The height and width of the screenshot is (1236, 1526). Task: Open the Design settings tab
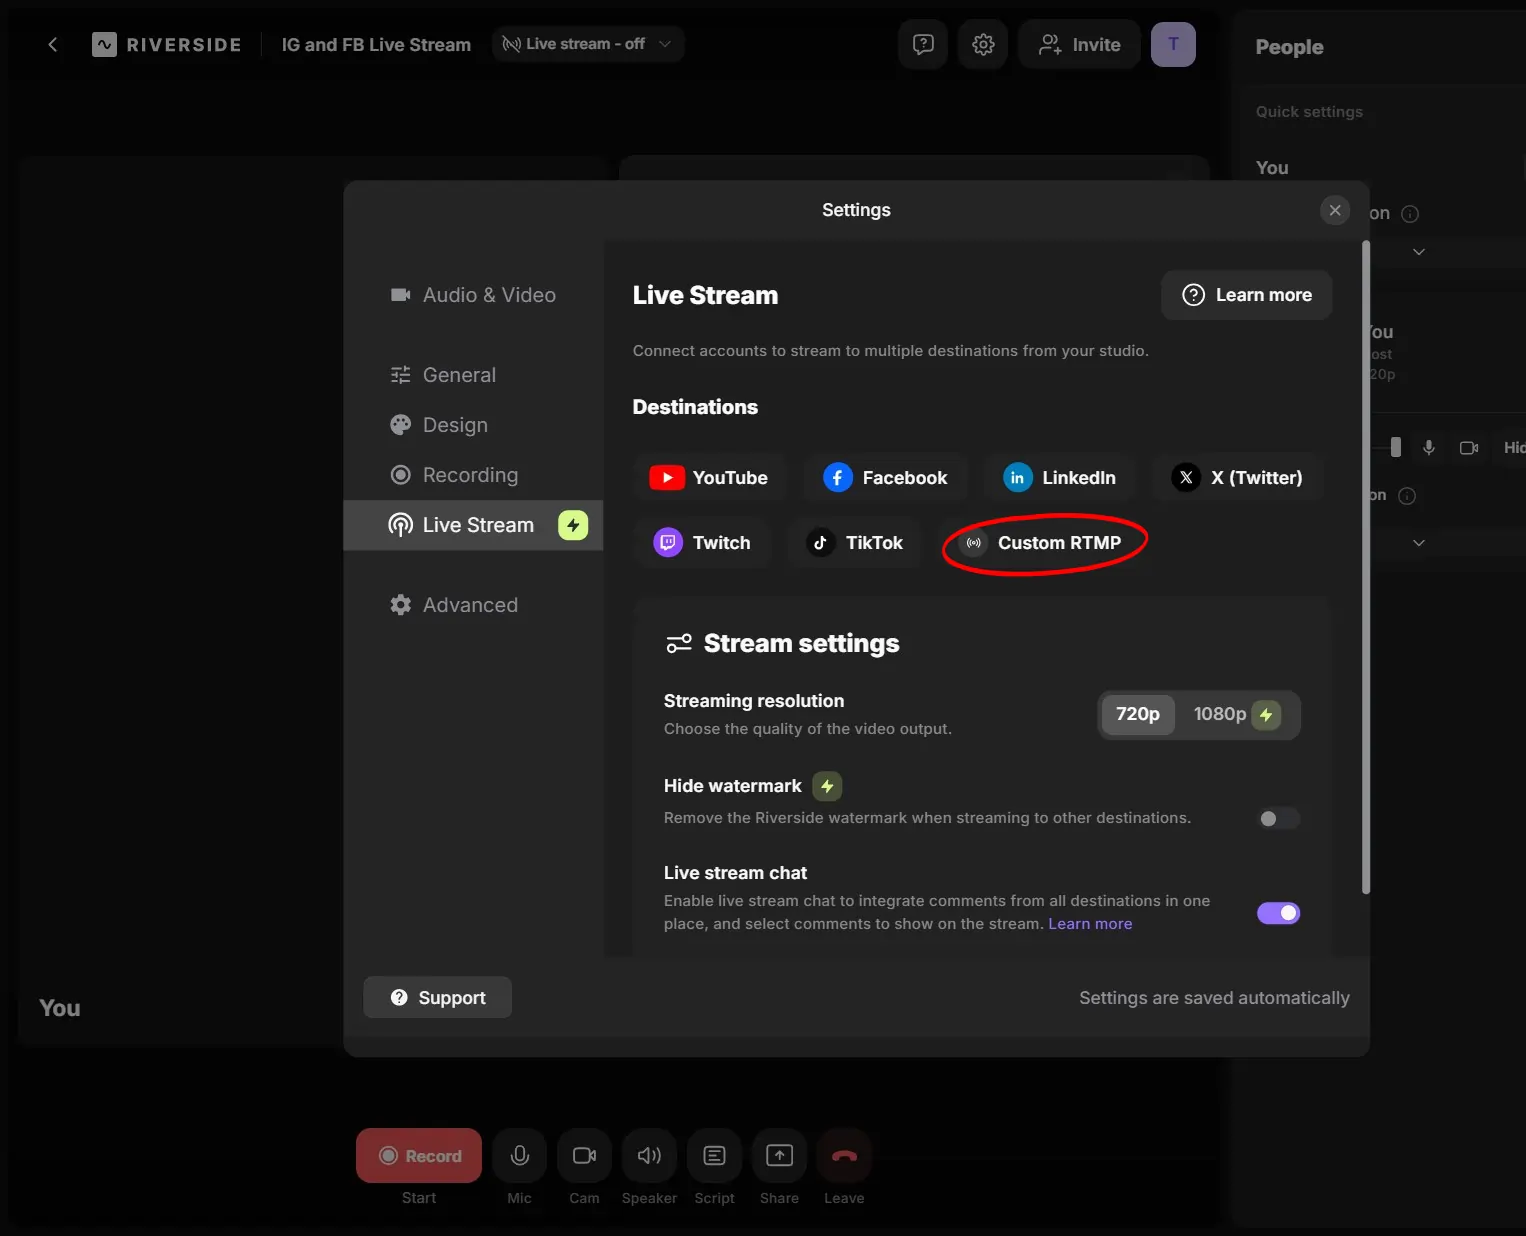[473, 425]
